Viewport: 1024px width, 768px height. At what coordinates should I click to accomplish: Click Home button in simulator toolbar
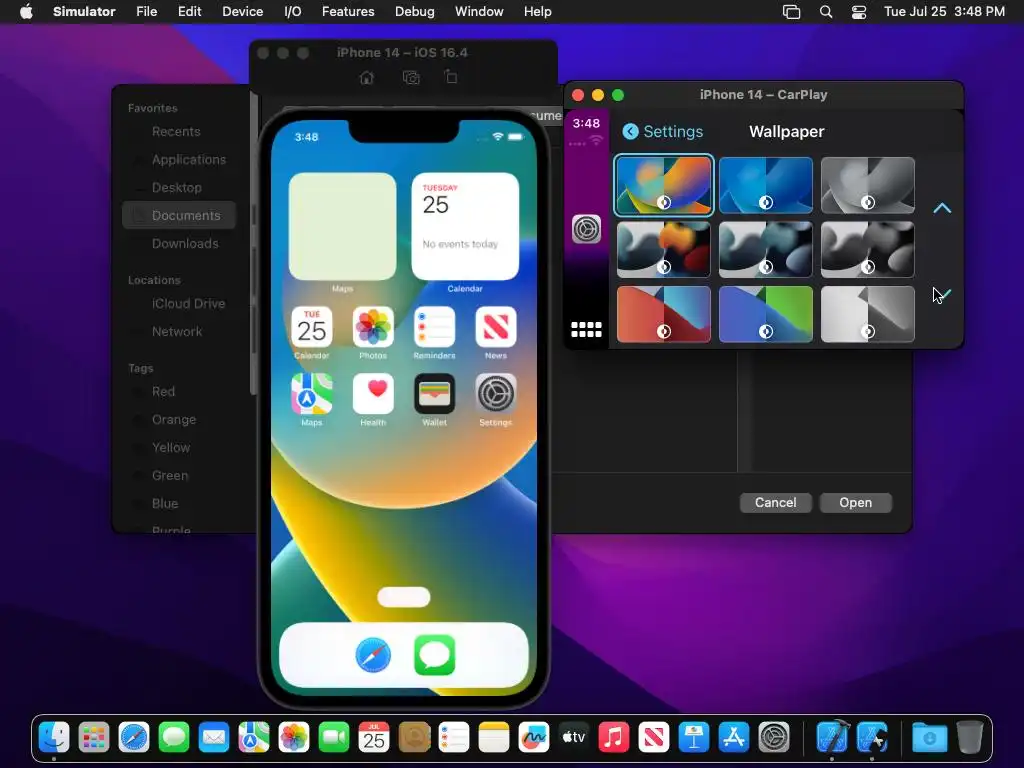(x=366, y=78)
